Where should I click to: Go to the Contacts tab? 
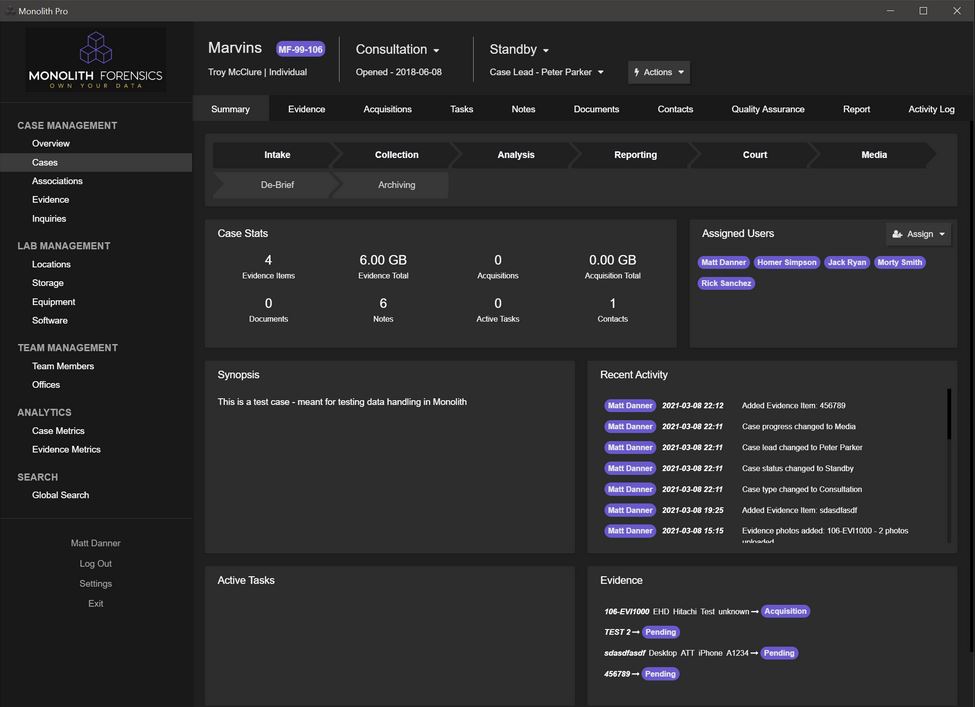tap(675, 109)
